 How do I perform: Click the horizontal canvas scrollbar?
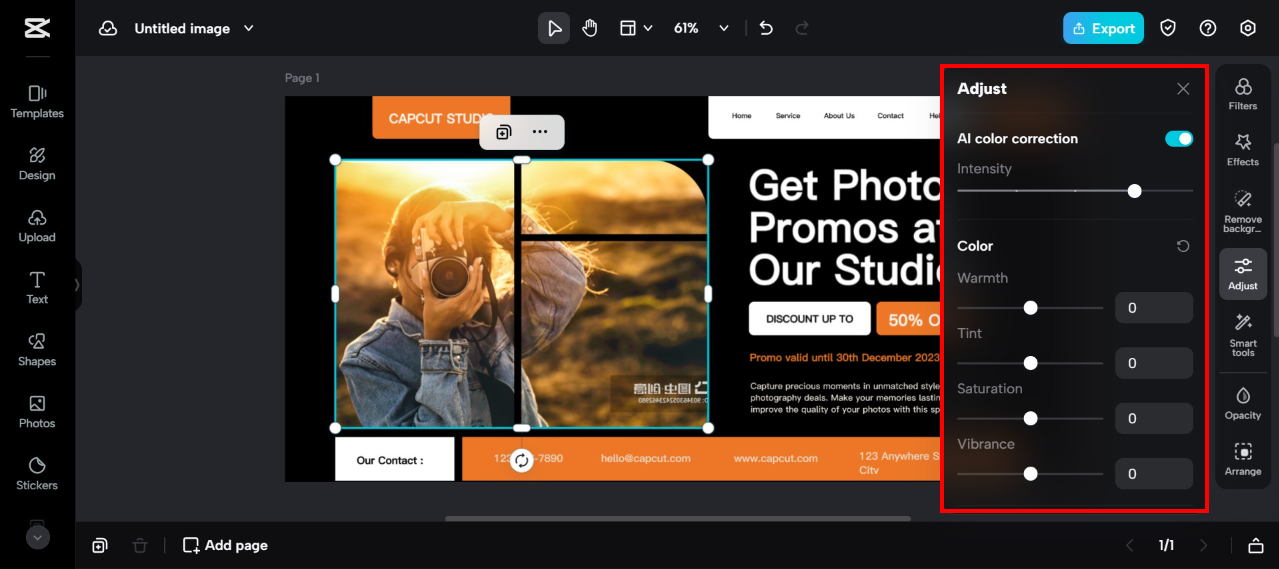(x=677, y=519)
